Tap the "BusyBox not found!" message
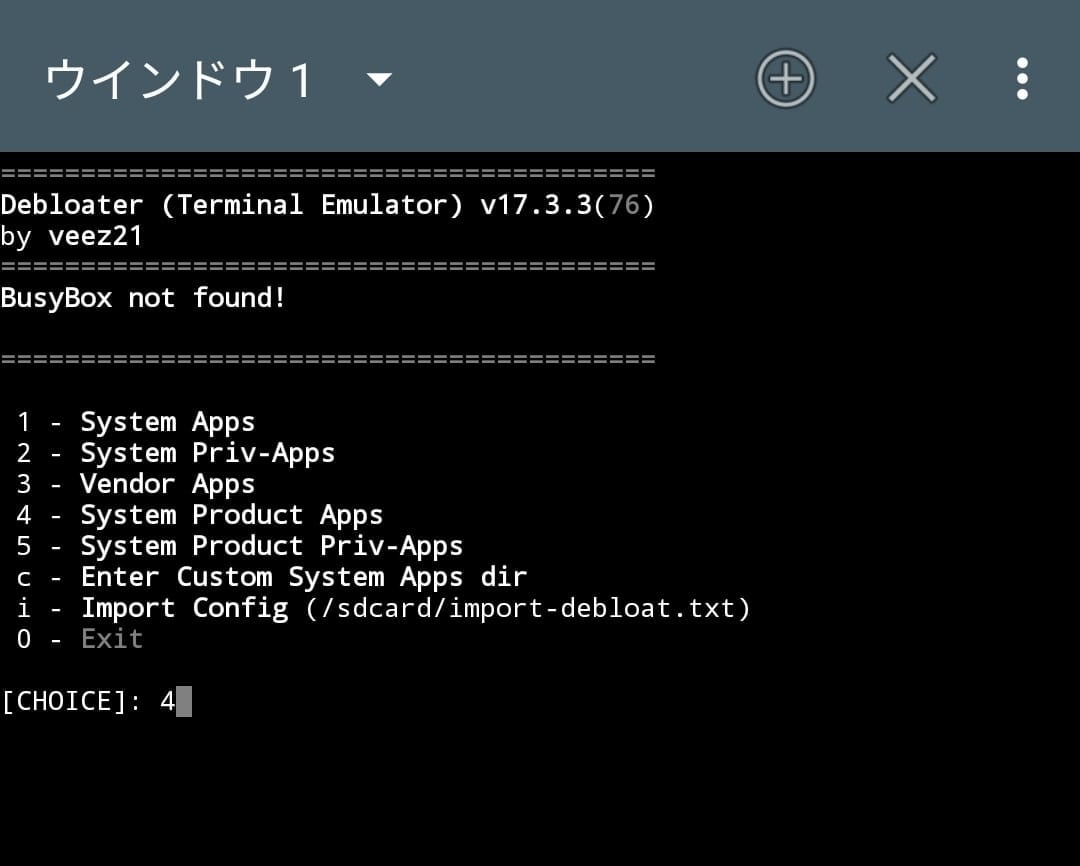The width and height of the screenshot is (1080, 866). point(143,298)
